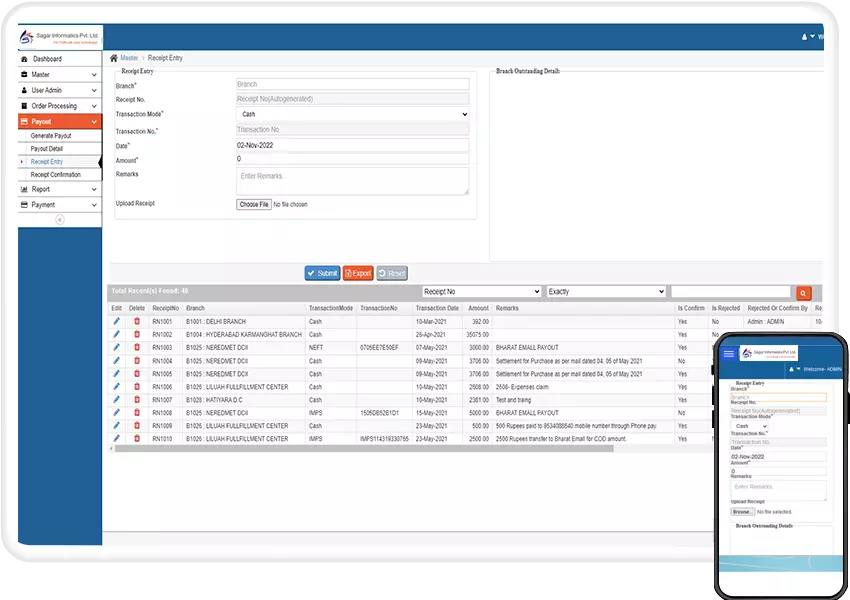Click the Master breadcrumb link
The width and height of the screenshot is (850, 600).
pos(129,58)
